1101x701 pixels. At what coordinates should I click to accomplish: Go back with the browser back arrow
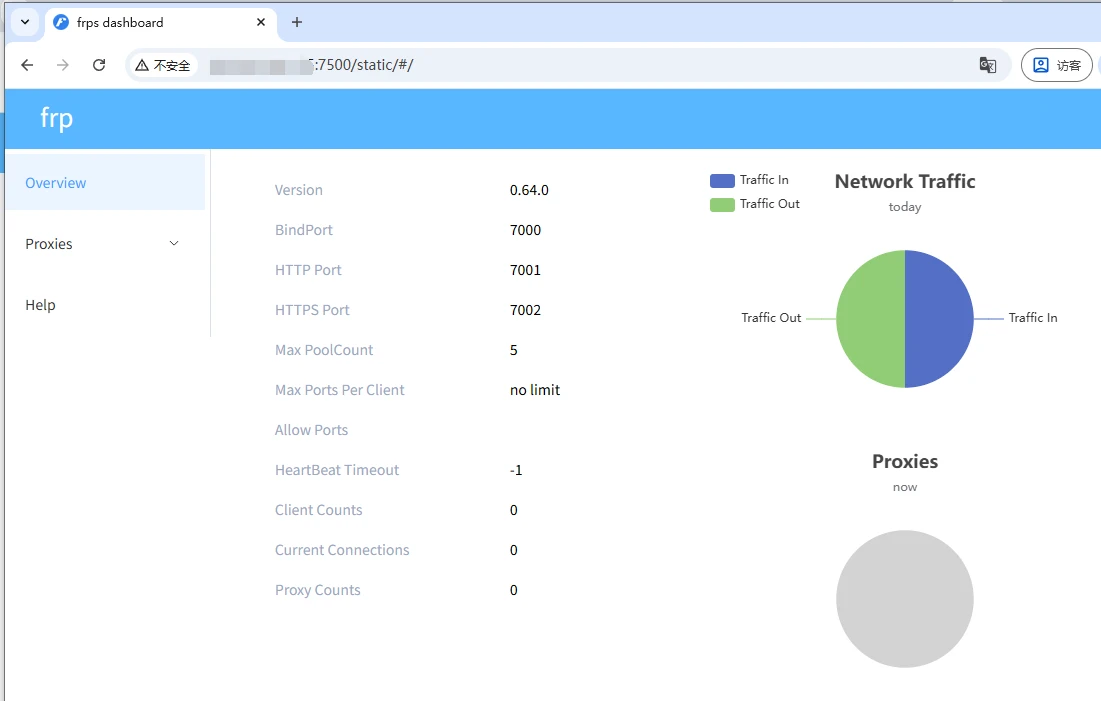(x=27, y=65)
